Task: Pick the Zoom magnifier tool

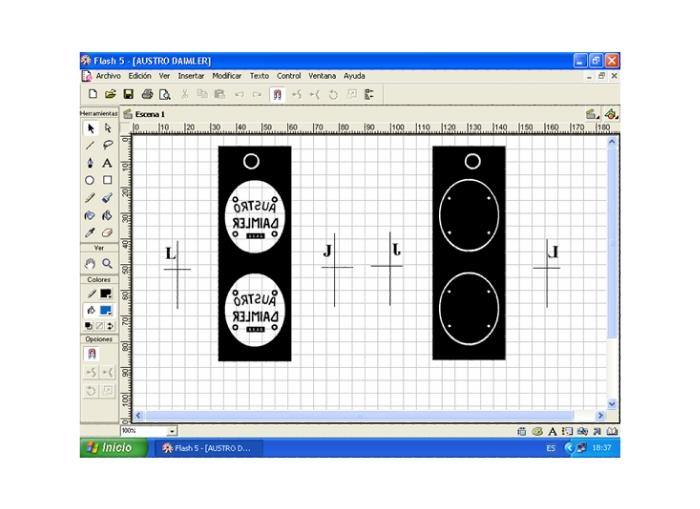Action: (107, 263)
